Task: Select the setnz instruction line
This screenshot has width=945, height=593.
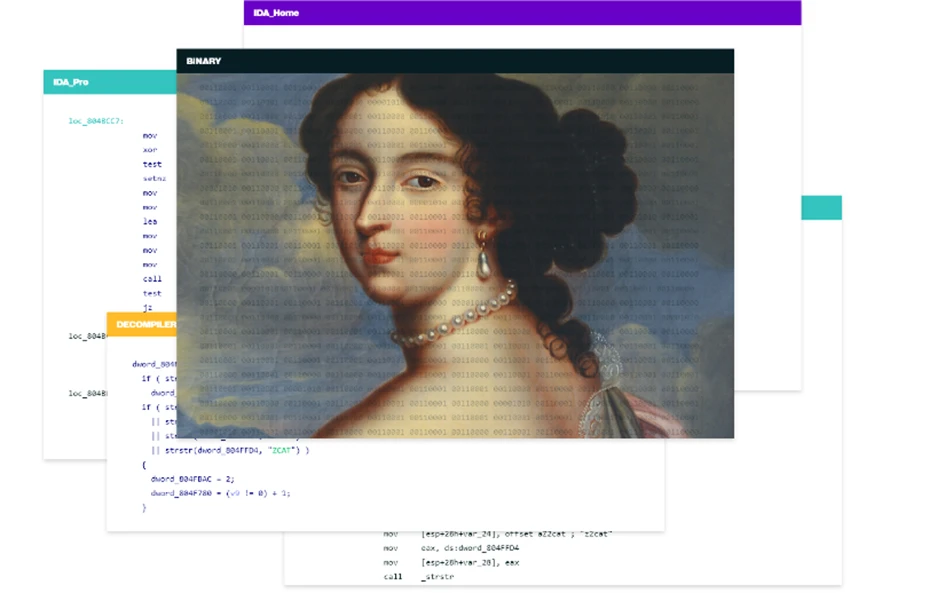Action: point(154,178)
